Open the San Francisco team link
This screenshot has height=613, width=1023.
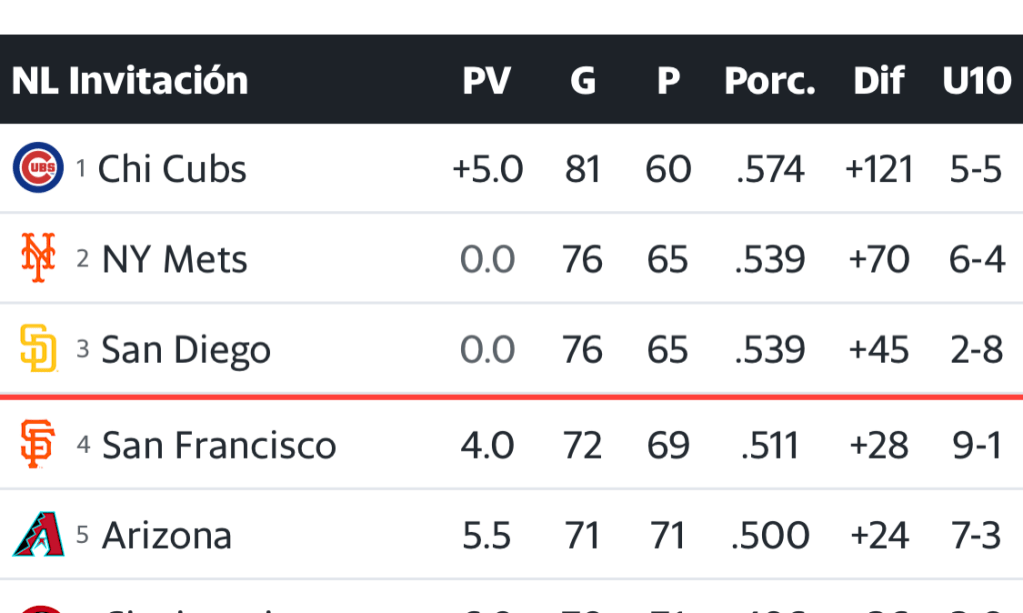[x=218, y=445]
